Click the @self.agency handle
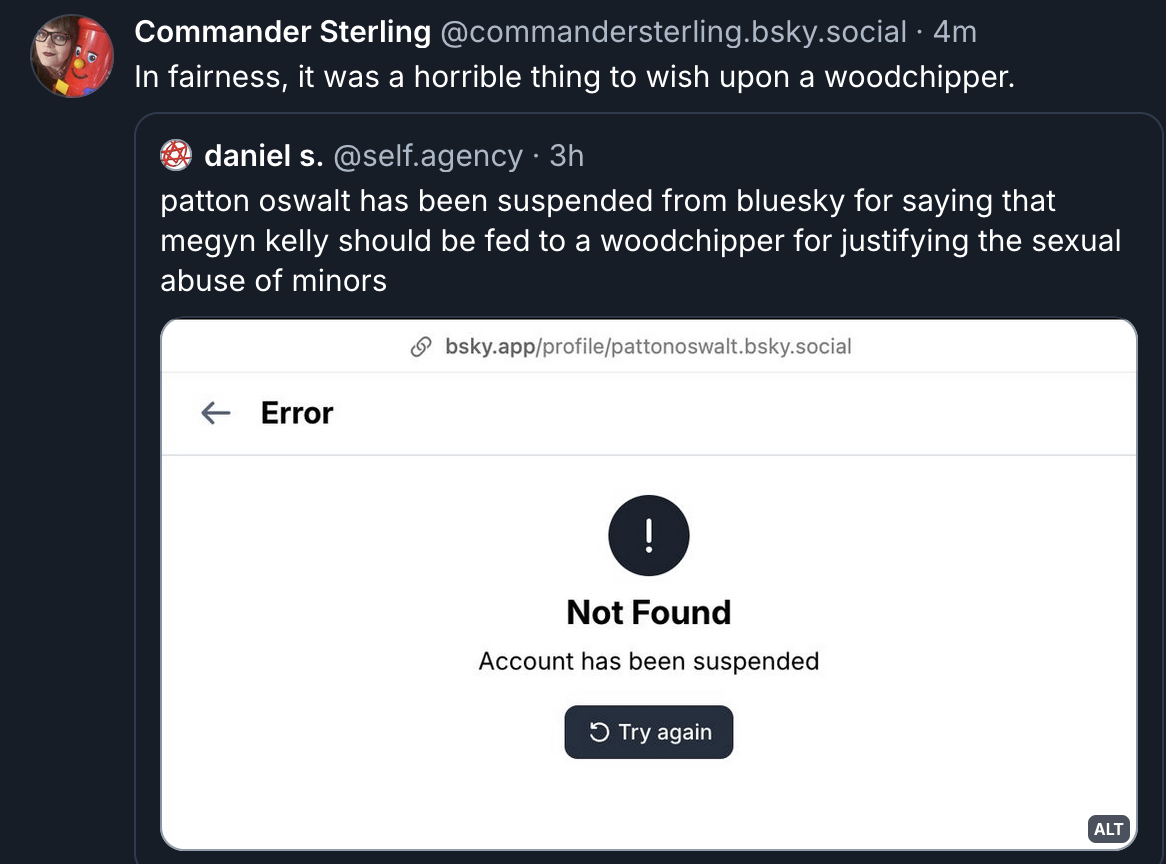 pos(428,156)
